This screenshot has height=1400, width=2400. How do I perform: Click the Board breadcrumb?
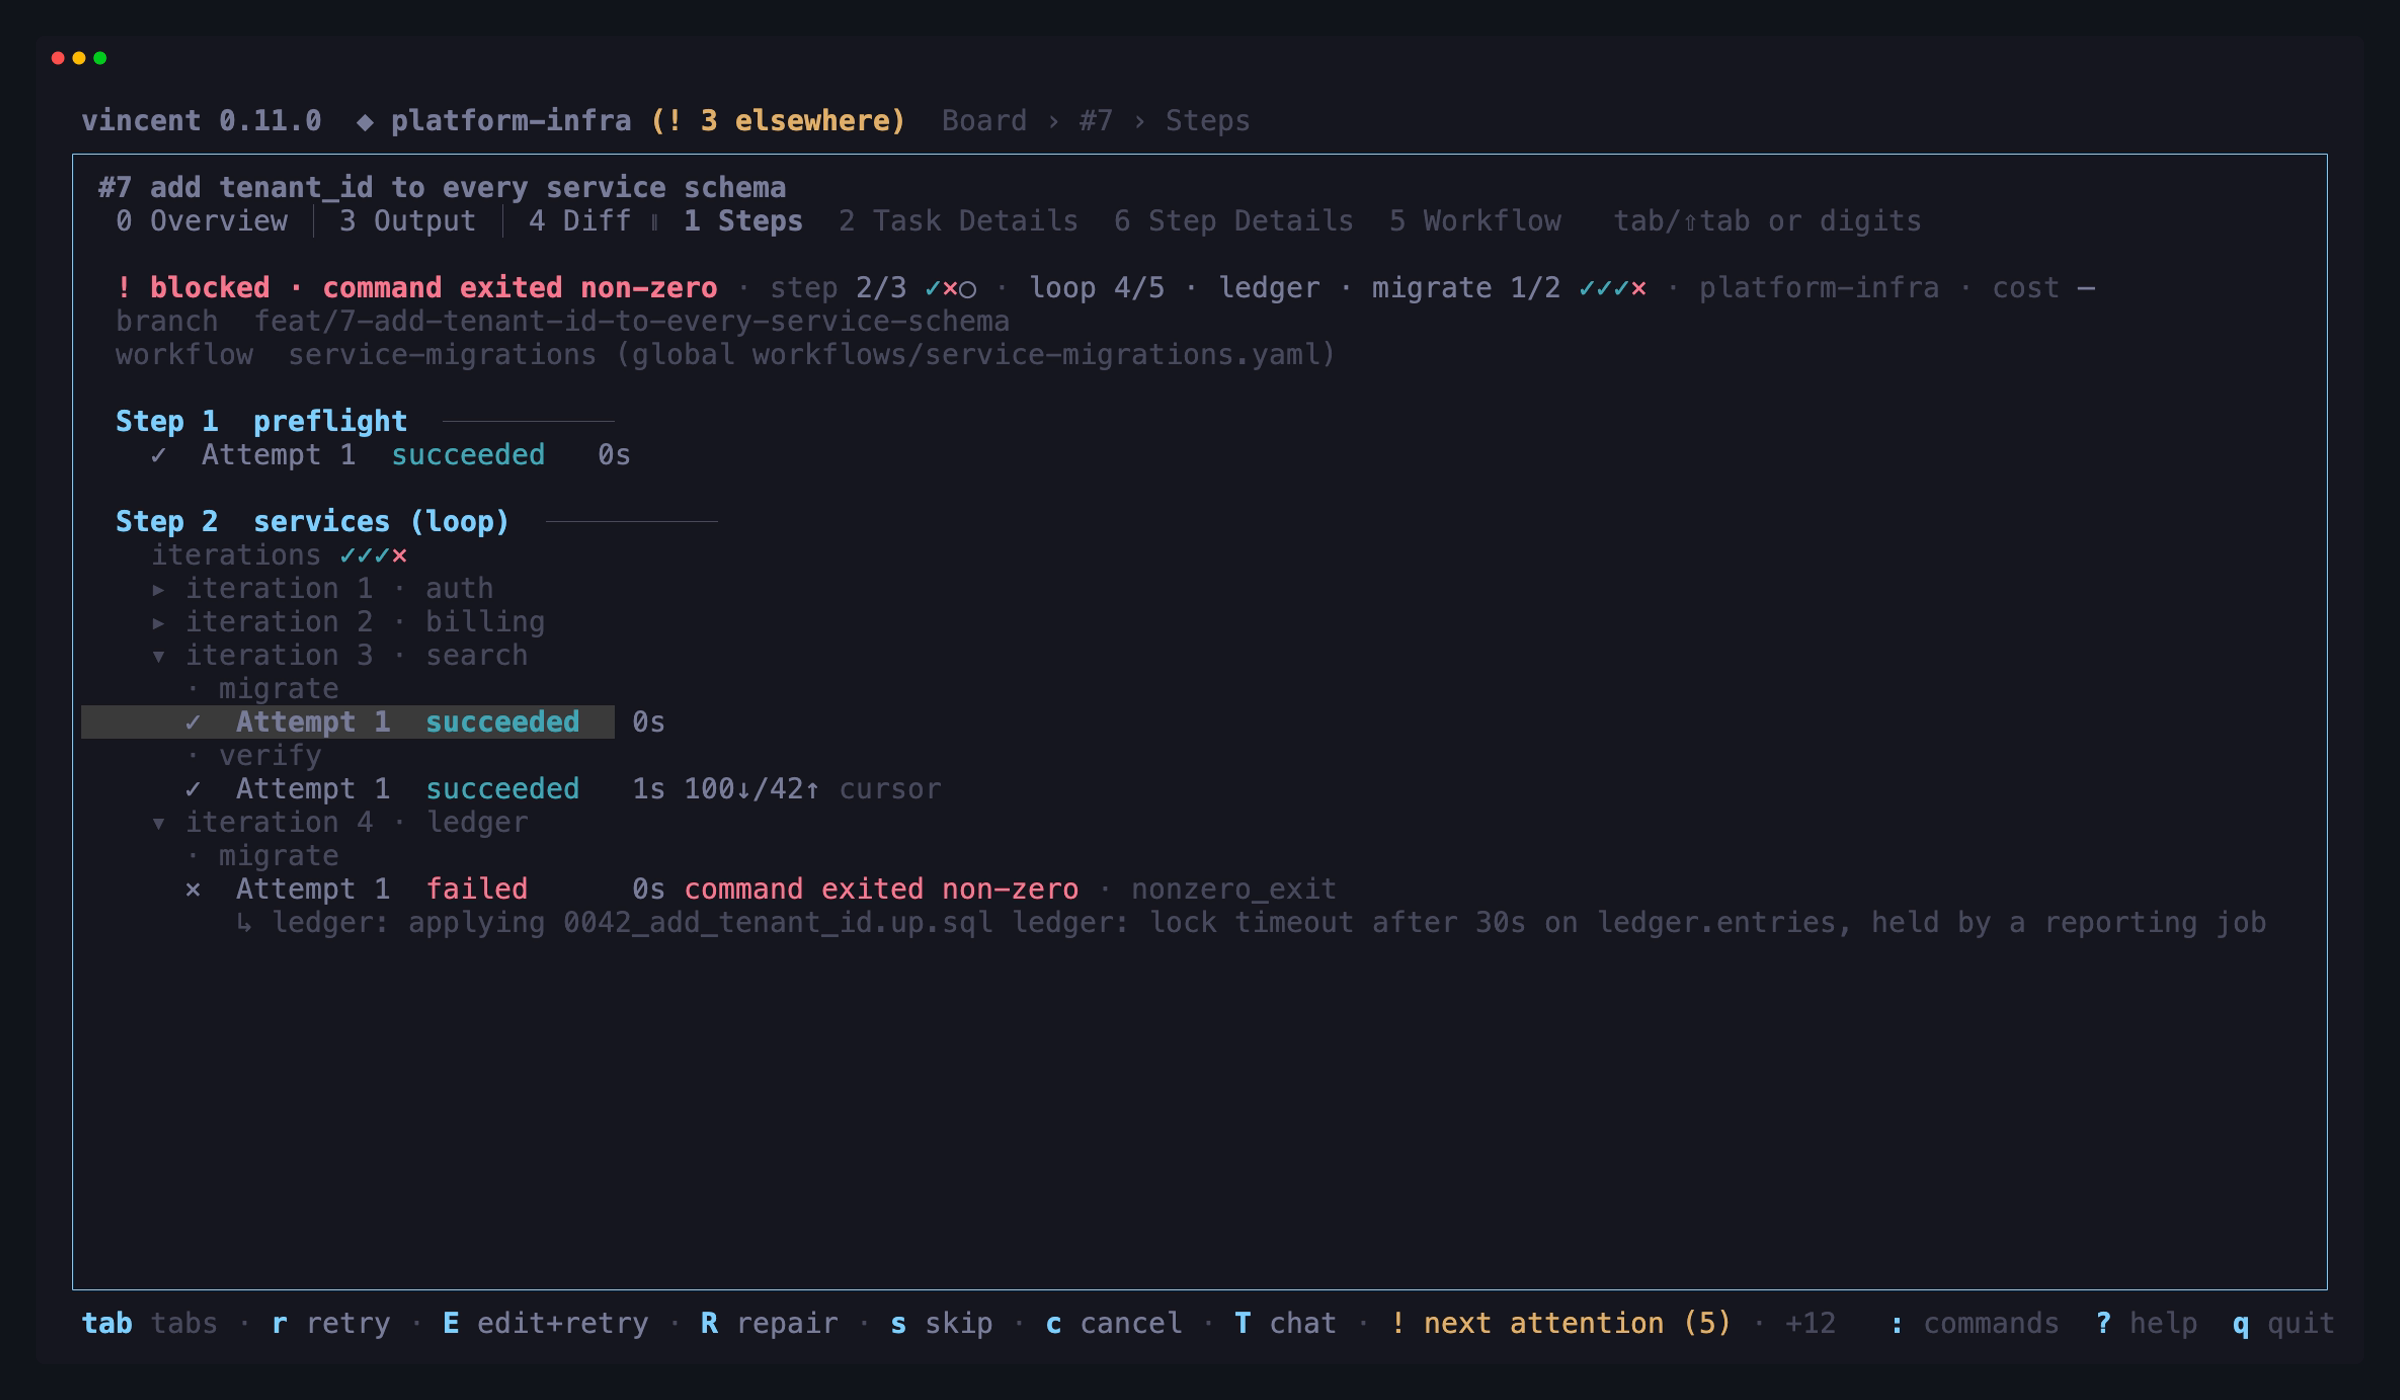click(984, 121)
